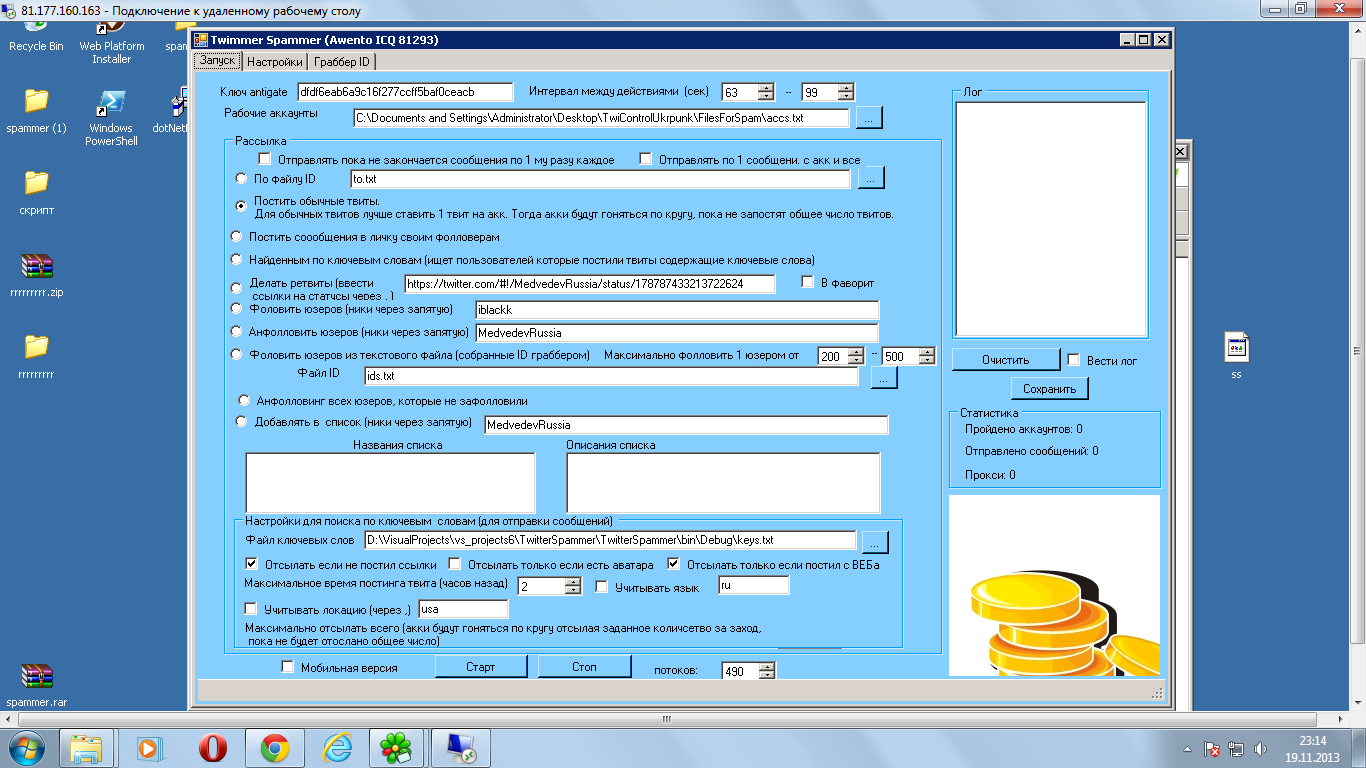Toggle 'Мобильная версия' checkbox

tap(288, 667)
